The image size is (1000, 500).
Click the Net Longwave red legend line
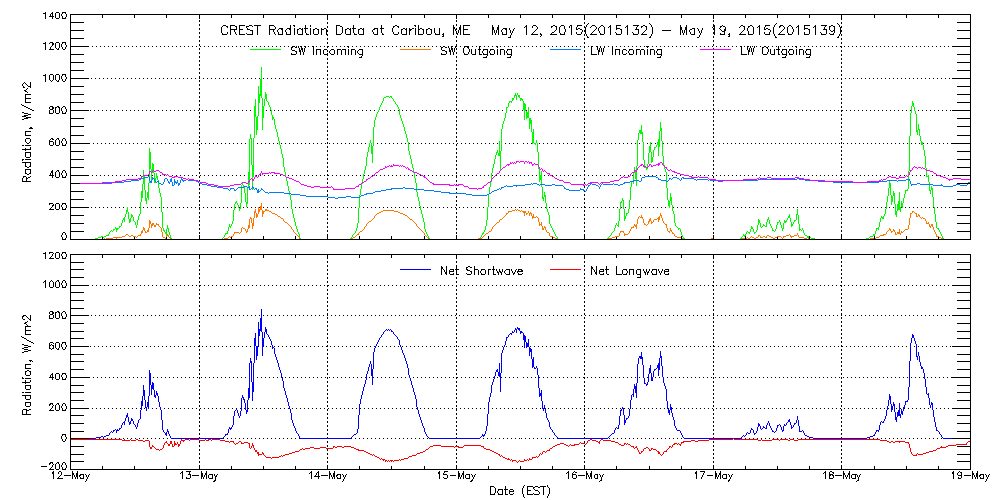coord(563,271)
